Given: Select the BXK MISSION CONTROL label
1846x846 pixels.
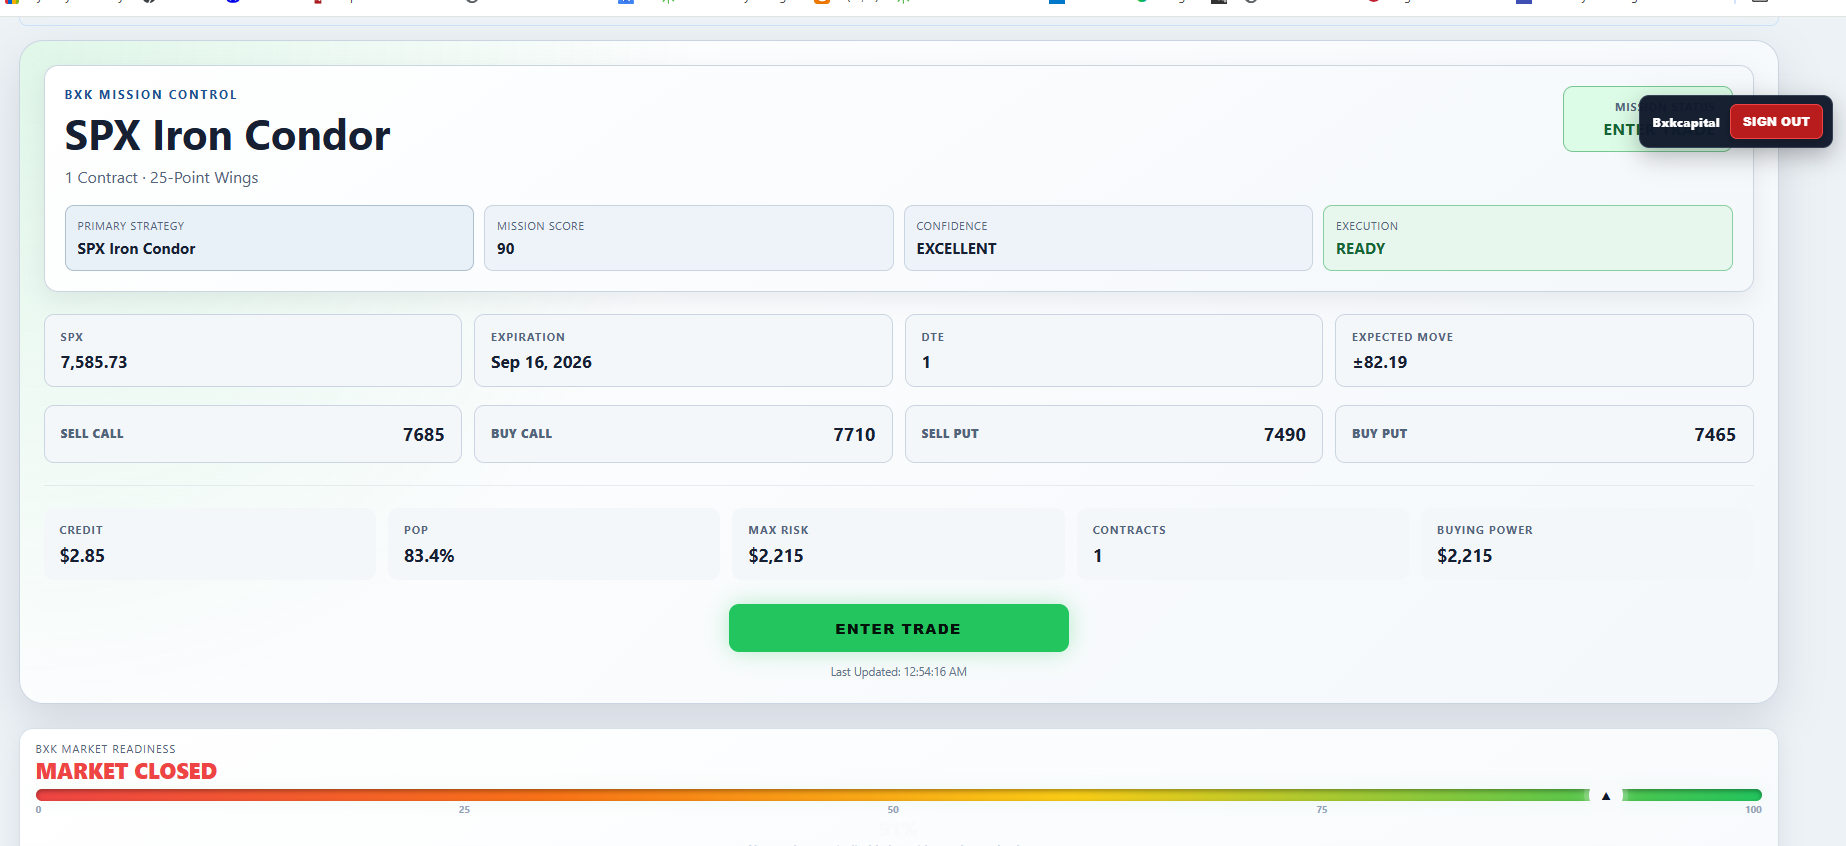Looking at the screenshot, I should pos(151,95).
